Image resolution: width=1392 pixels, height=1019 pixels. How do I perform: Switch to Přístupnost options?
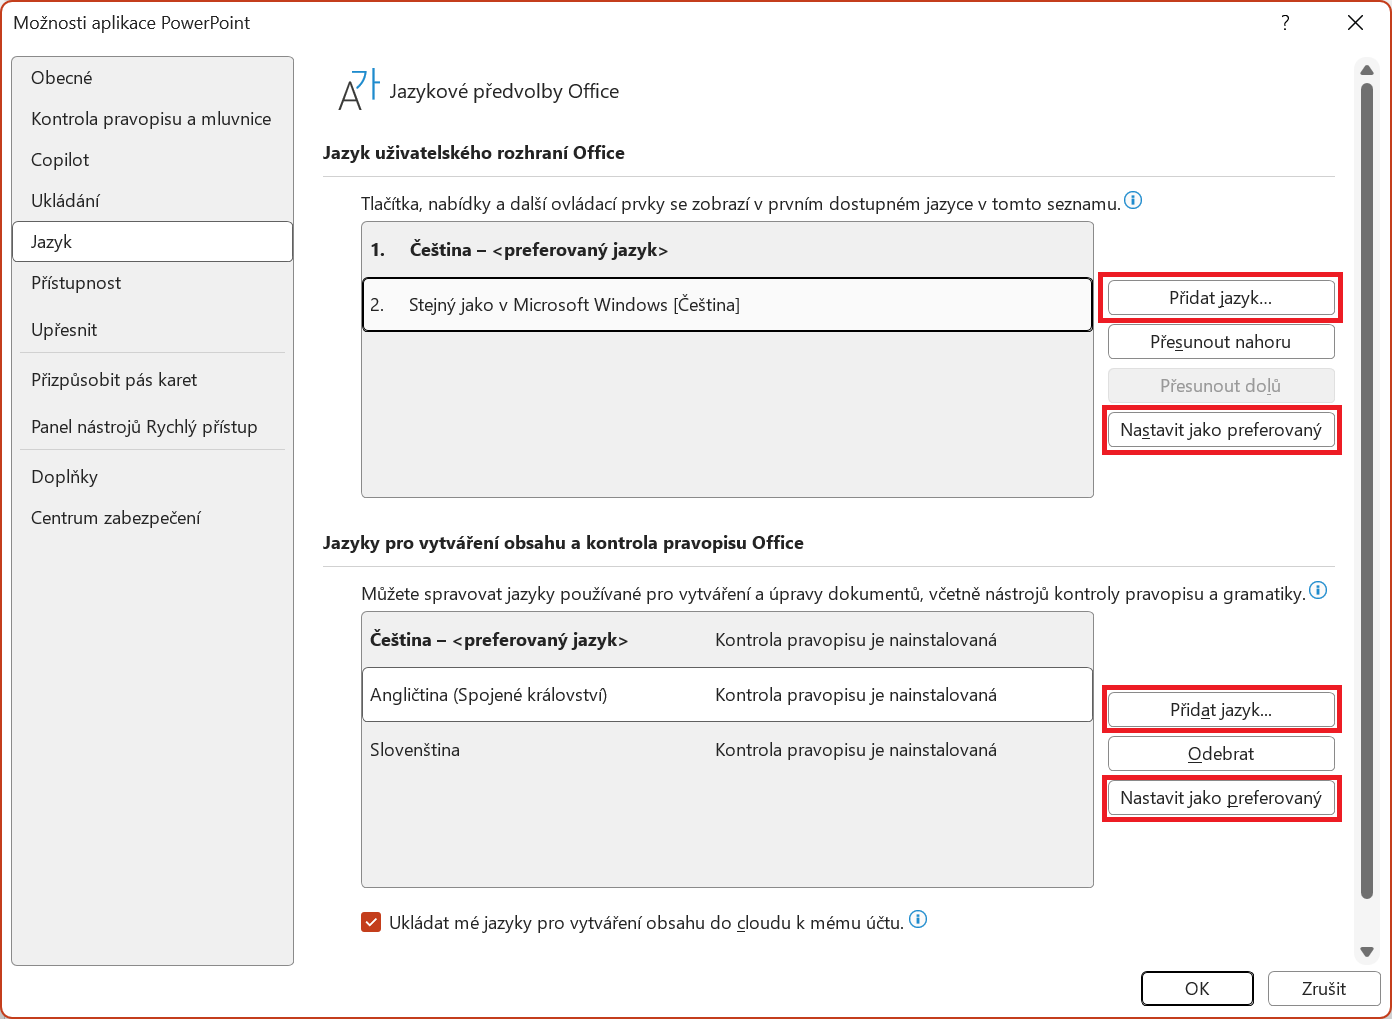152,283
